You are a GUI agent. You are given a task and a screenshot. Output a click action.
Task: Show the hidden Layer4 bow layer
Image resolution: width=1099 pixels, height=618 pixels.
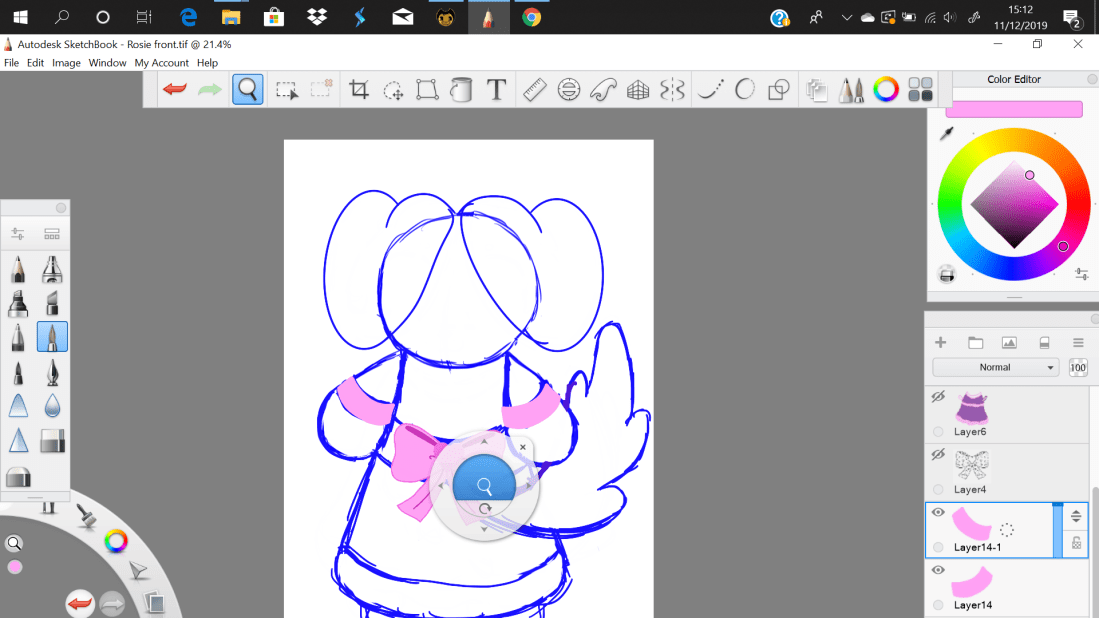(938, 455)
